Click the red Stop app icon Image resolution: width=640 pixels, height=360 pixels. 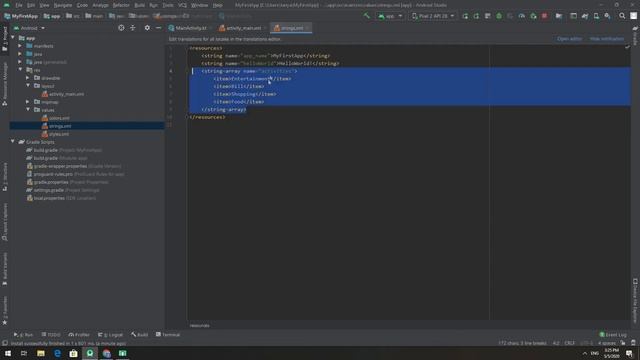[544, 16]
